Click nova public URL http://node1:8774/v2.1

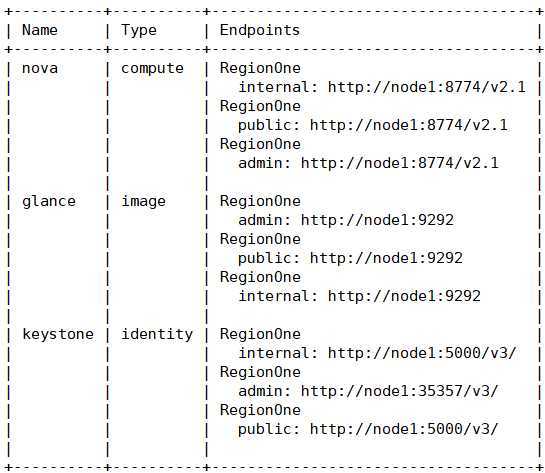408,125
